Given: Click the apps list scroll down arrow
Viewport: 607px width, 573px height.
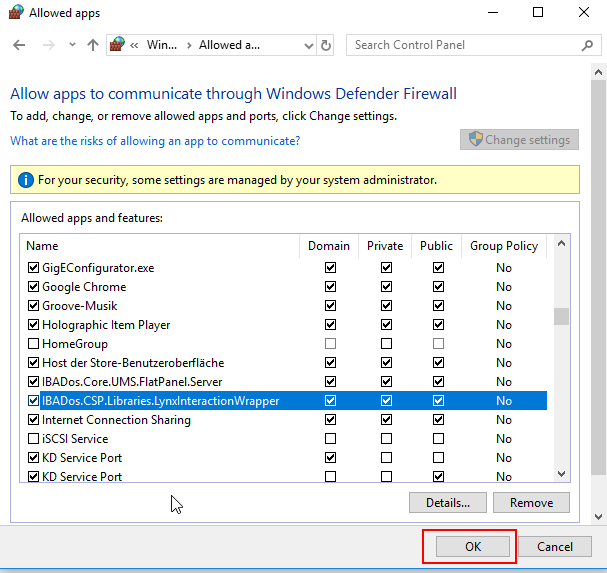Looking at the screenshot, I should point(561,473).
